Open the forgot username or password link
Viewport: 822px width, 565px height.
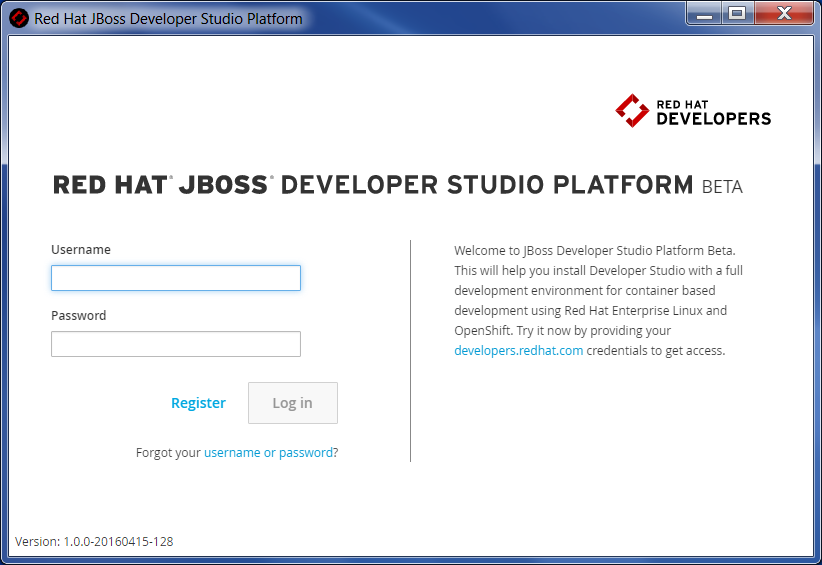tap(268, 453)
